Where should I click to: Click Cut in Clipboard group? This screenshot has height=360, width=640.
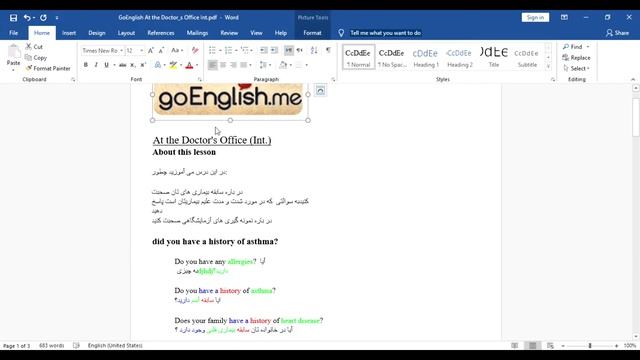[x=34, y=47]
